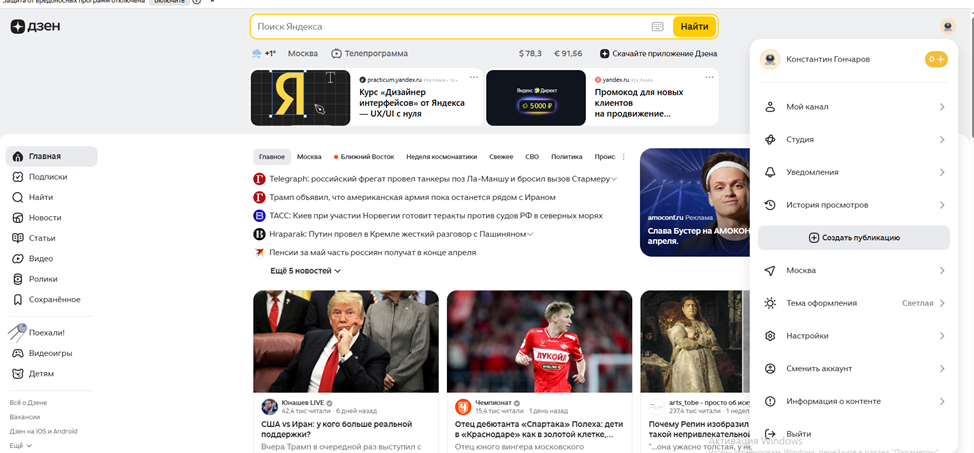Click Скачайте приложение Дзена link
The image size is (974, 453).
pos(658,53)
